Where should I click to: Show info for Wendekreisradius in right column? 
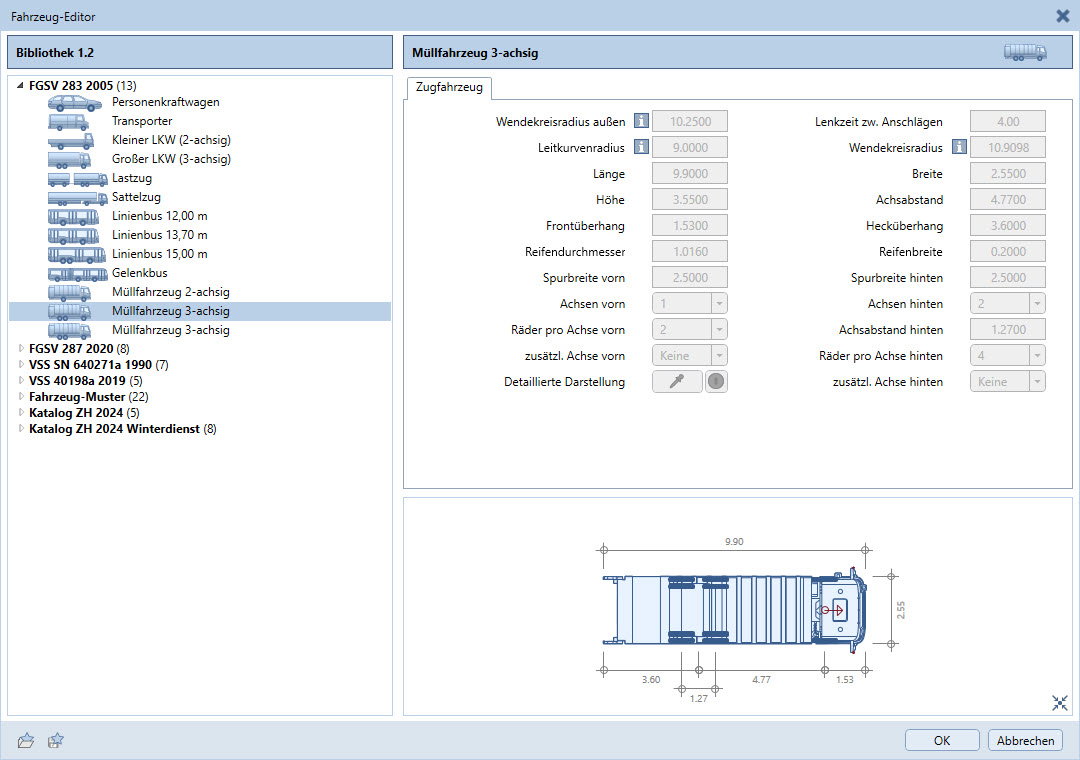pyautogui.click(x=959, y=148)
